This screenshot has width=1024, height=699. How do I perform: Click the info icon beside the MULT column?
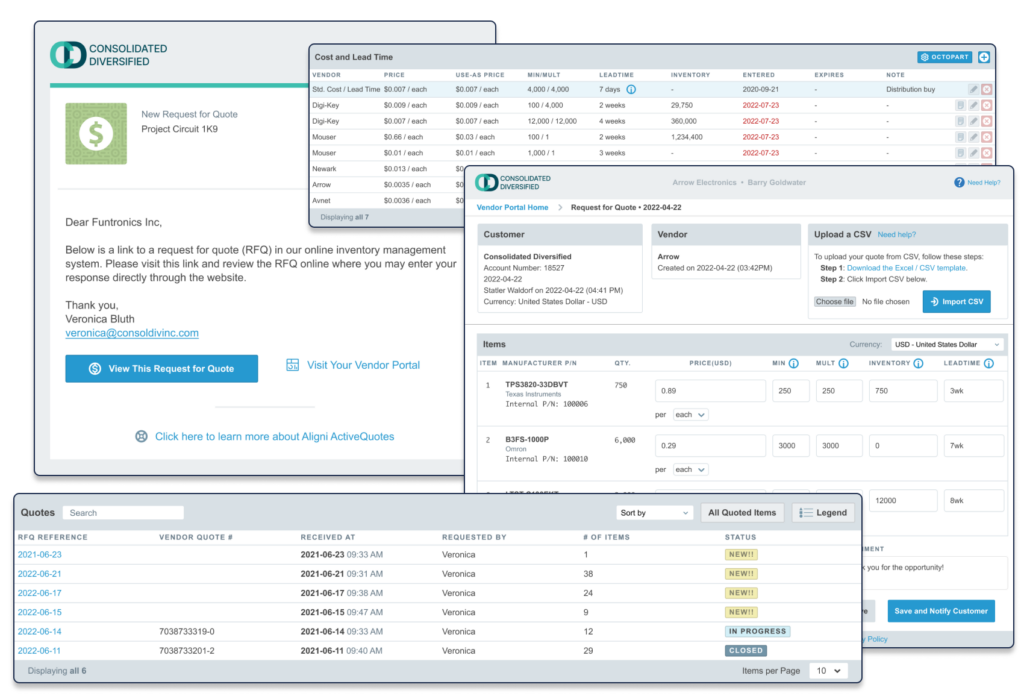click(843, 363)
